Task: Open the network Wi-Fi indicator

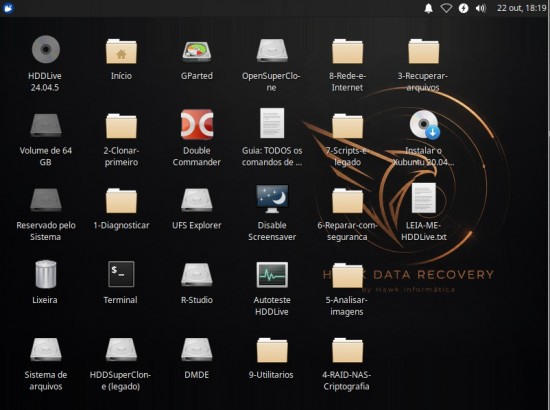Action: (x=446, y=8)
